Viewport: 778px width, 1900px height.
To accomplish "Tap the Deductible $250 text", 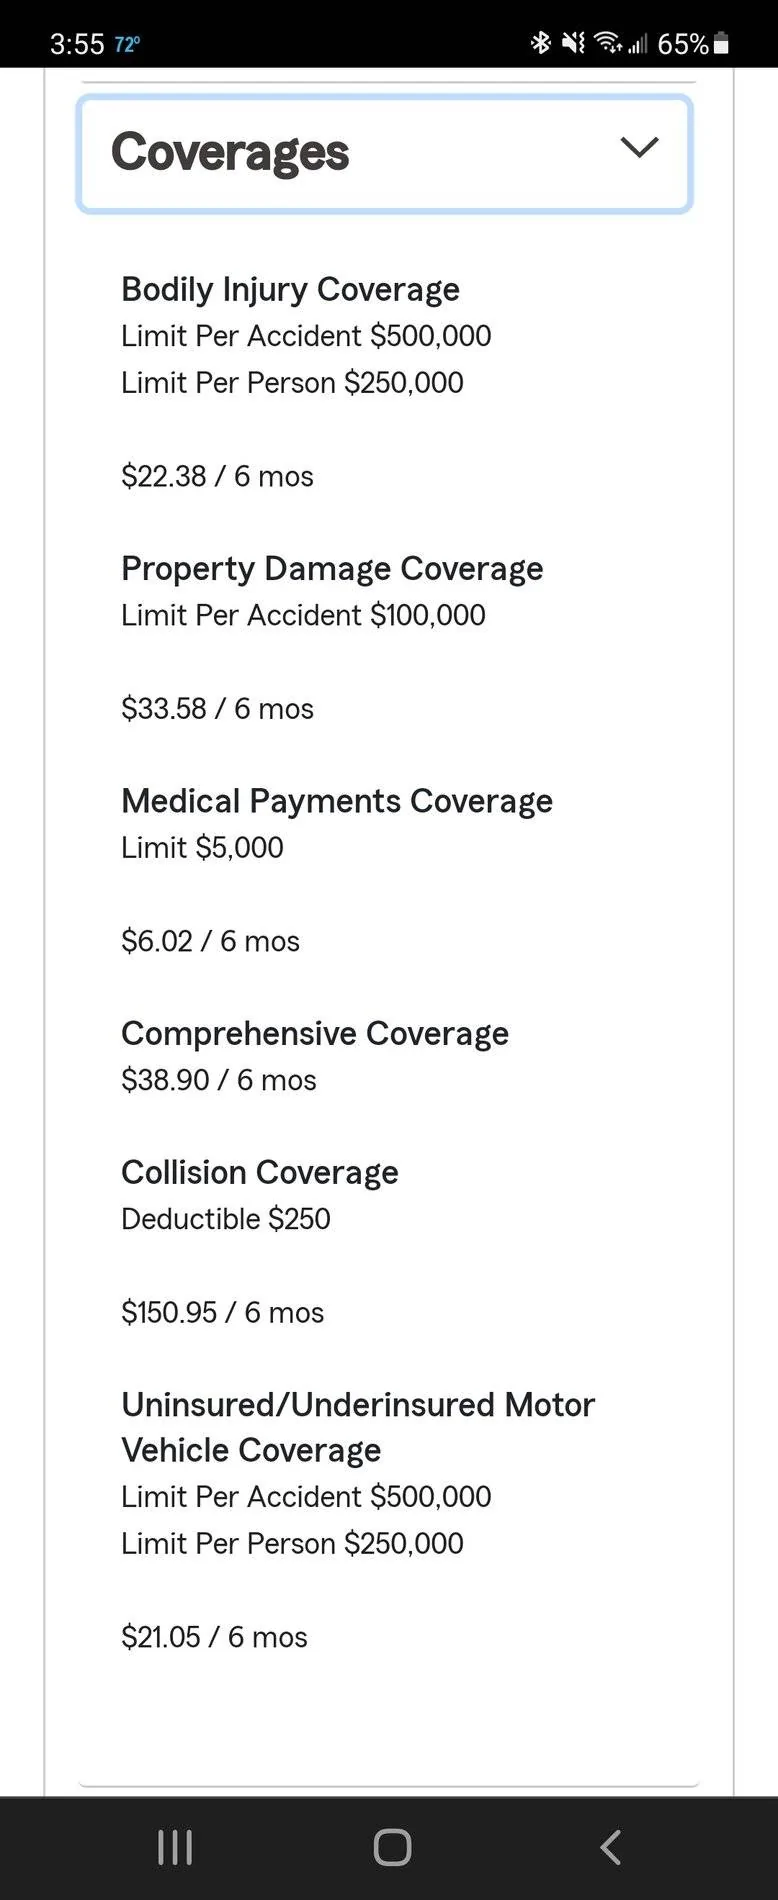I will (x=226, y=1219).
